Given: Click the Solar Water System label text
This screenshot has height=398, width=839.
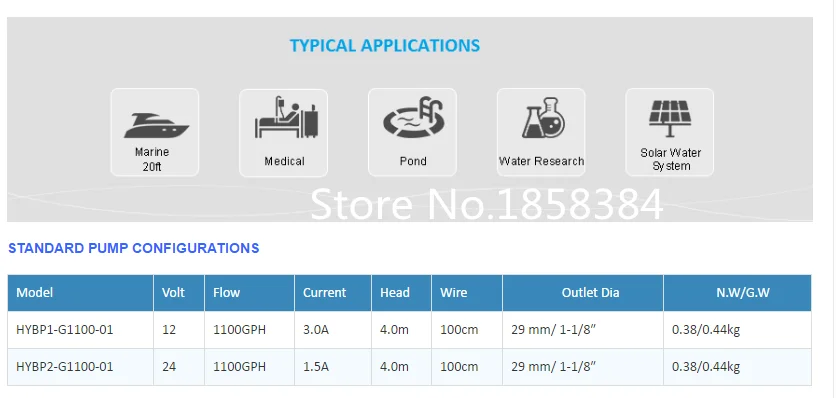Looking at the screenshot, I should tap(670, 159).
